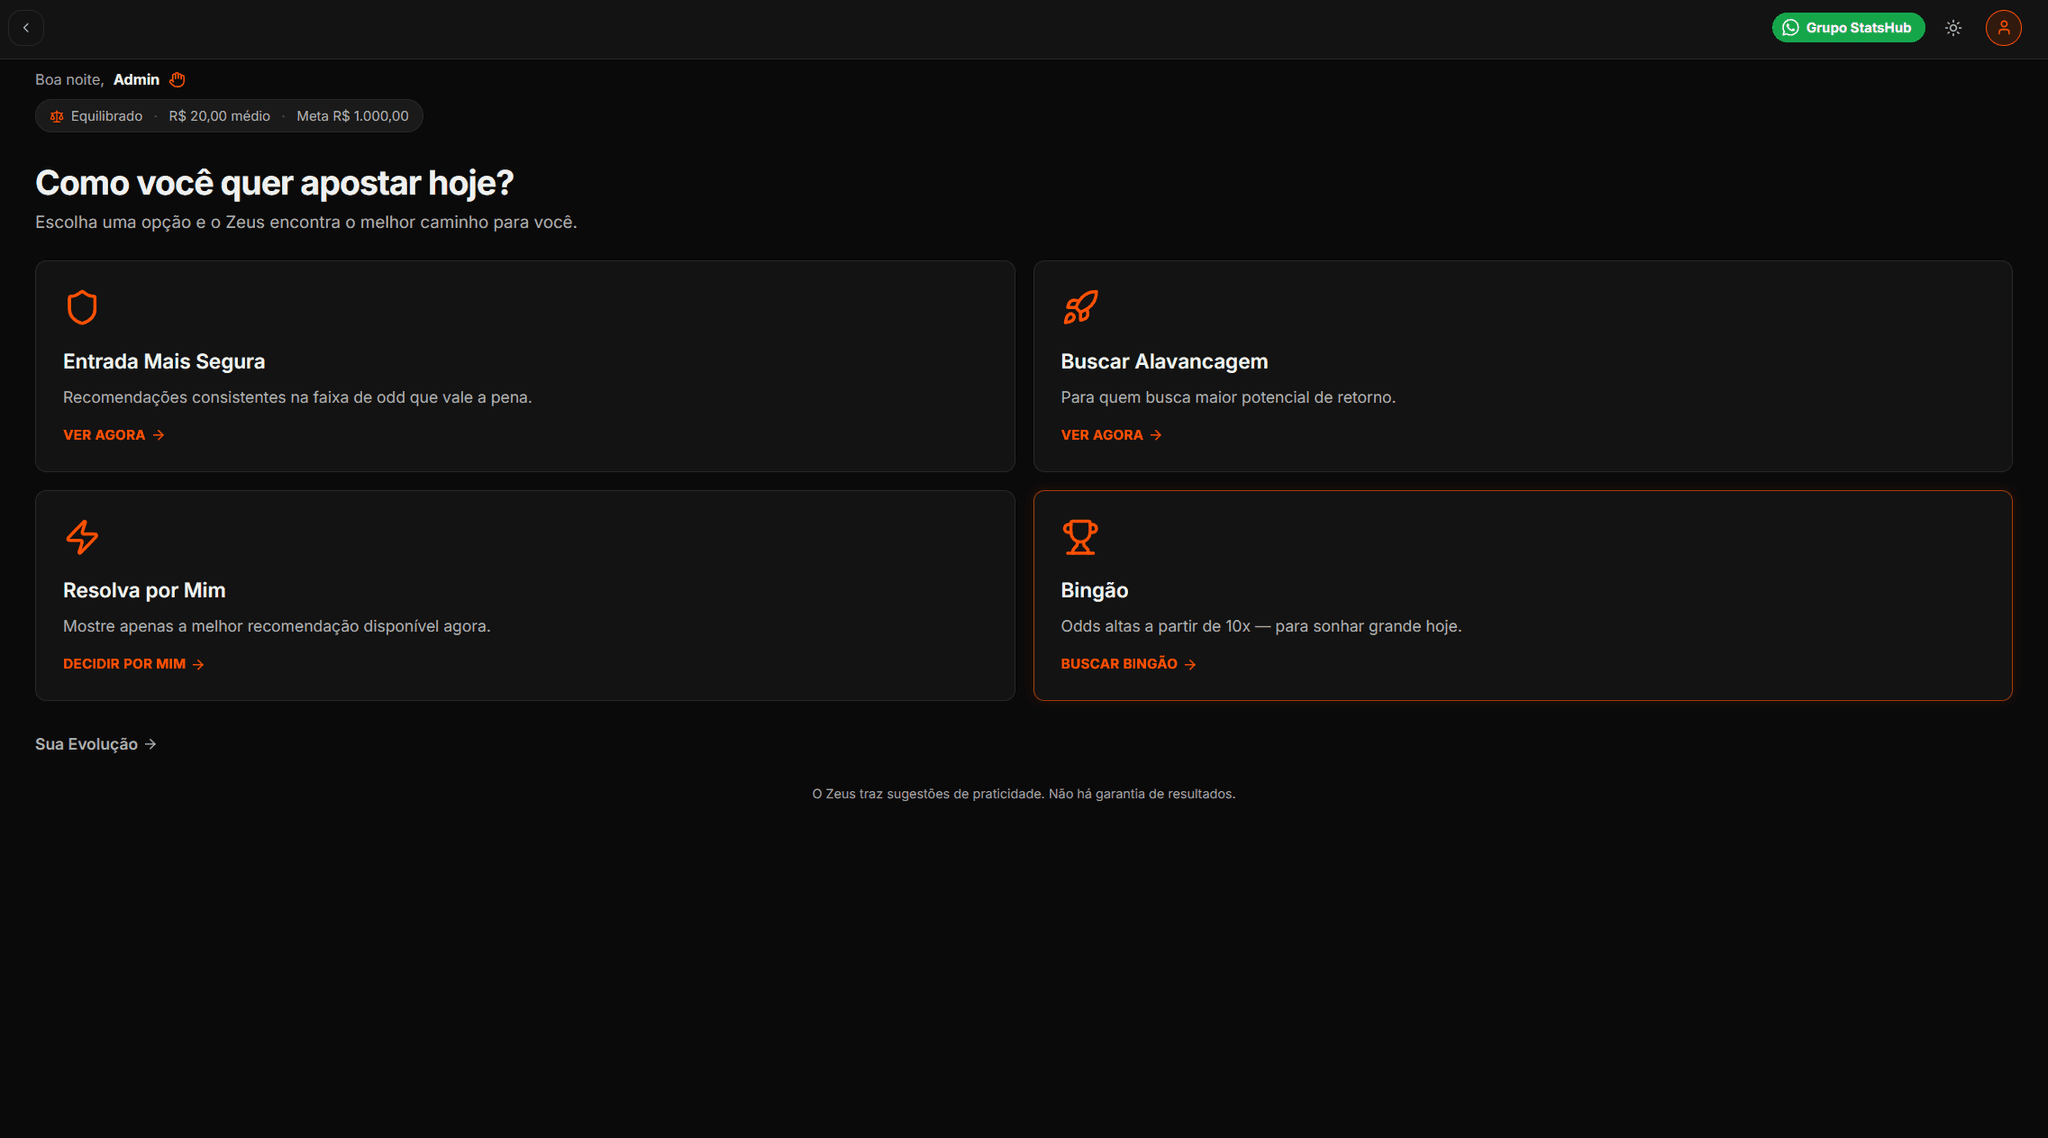
Task: Click the trophy icon on Bingão
Action: tap(1080, 537)
